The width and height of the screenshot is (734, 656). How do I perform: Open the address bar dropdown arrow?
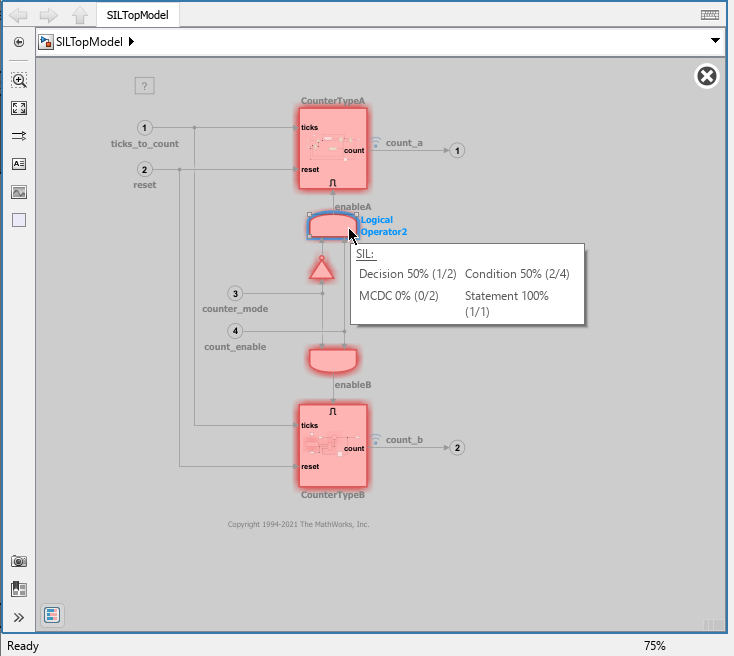(x=715, y=41)
